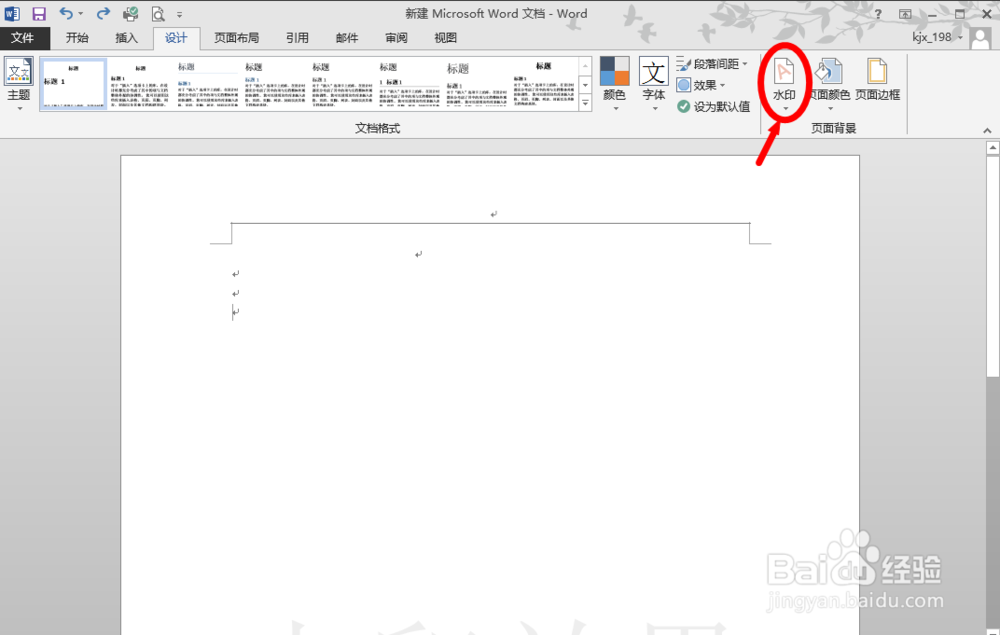Save the document with the Save icon
Viewport: 1000px width, 635px height.
click(39, 13)
